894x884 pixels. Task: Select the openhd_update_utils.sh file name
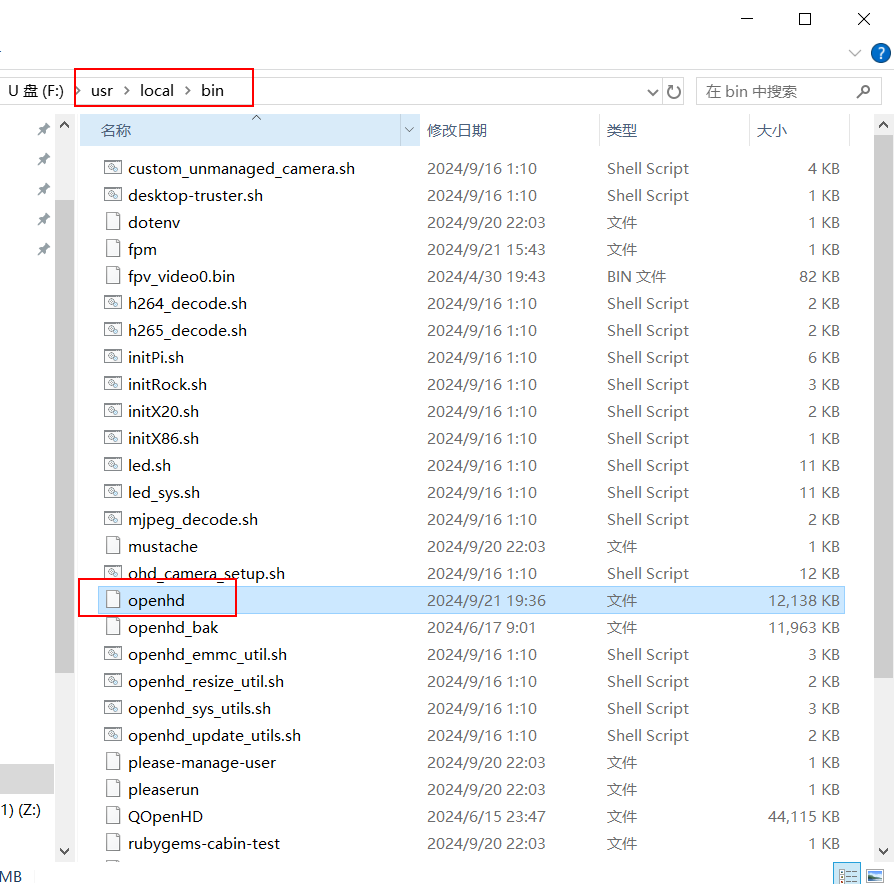pyautogui.click(x=214, y=735)
